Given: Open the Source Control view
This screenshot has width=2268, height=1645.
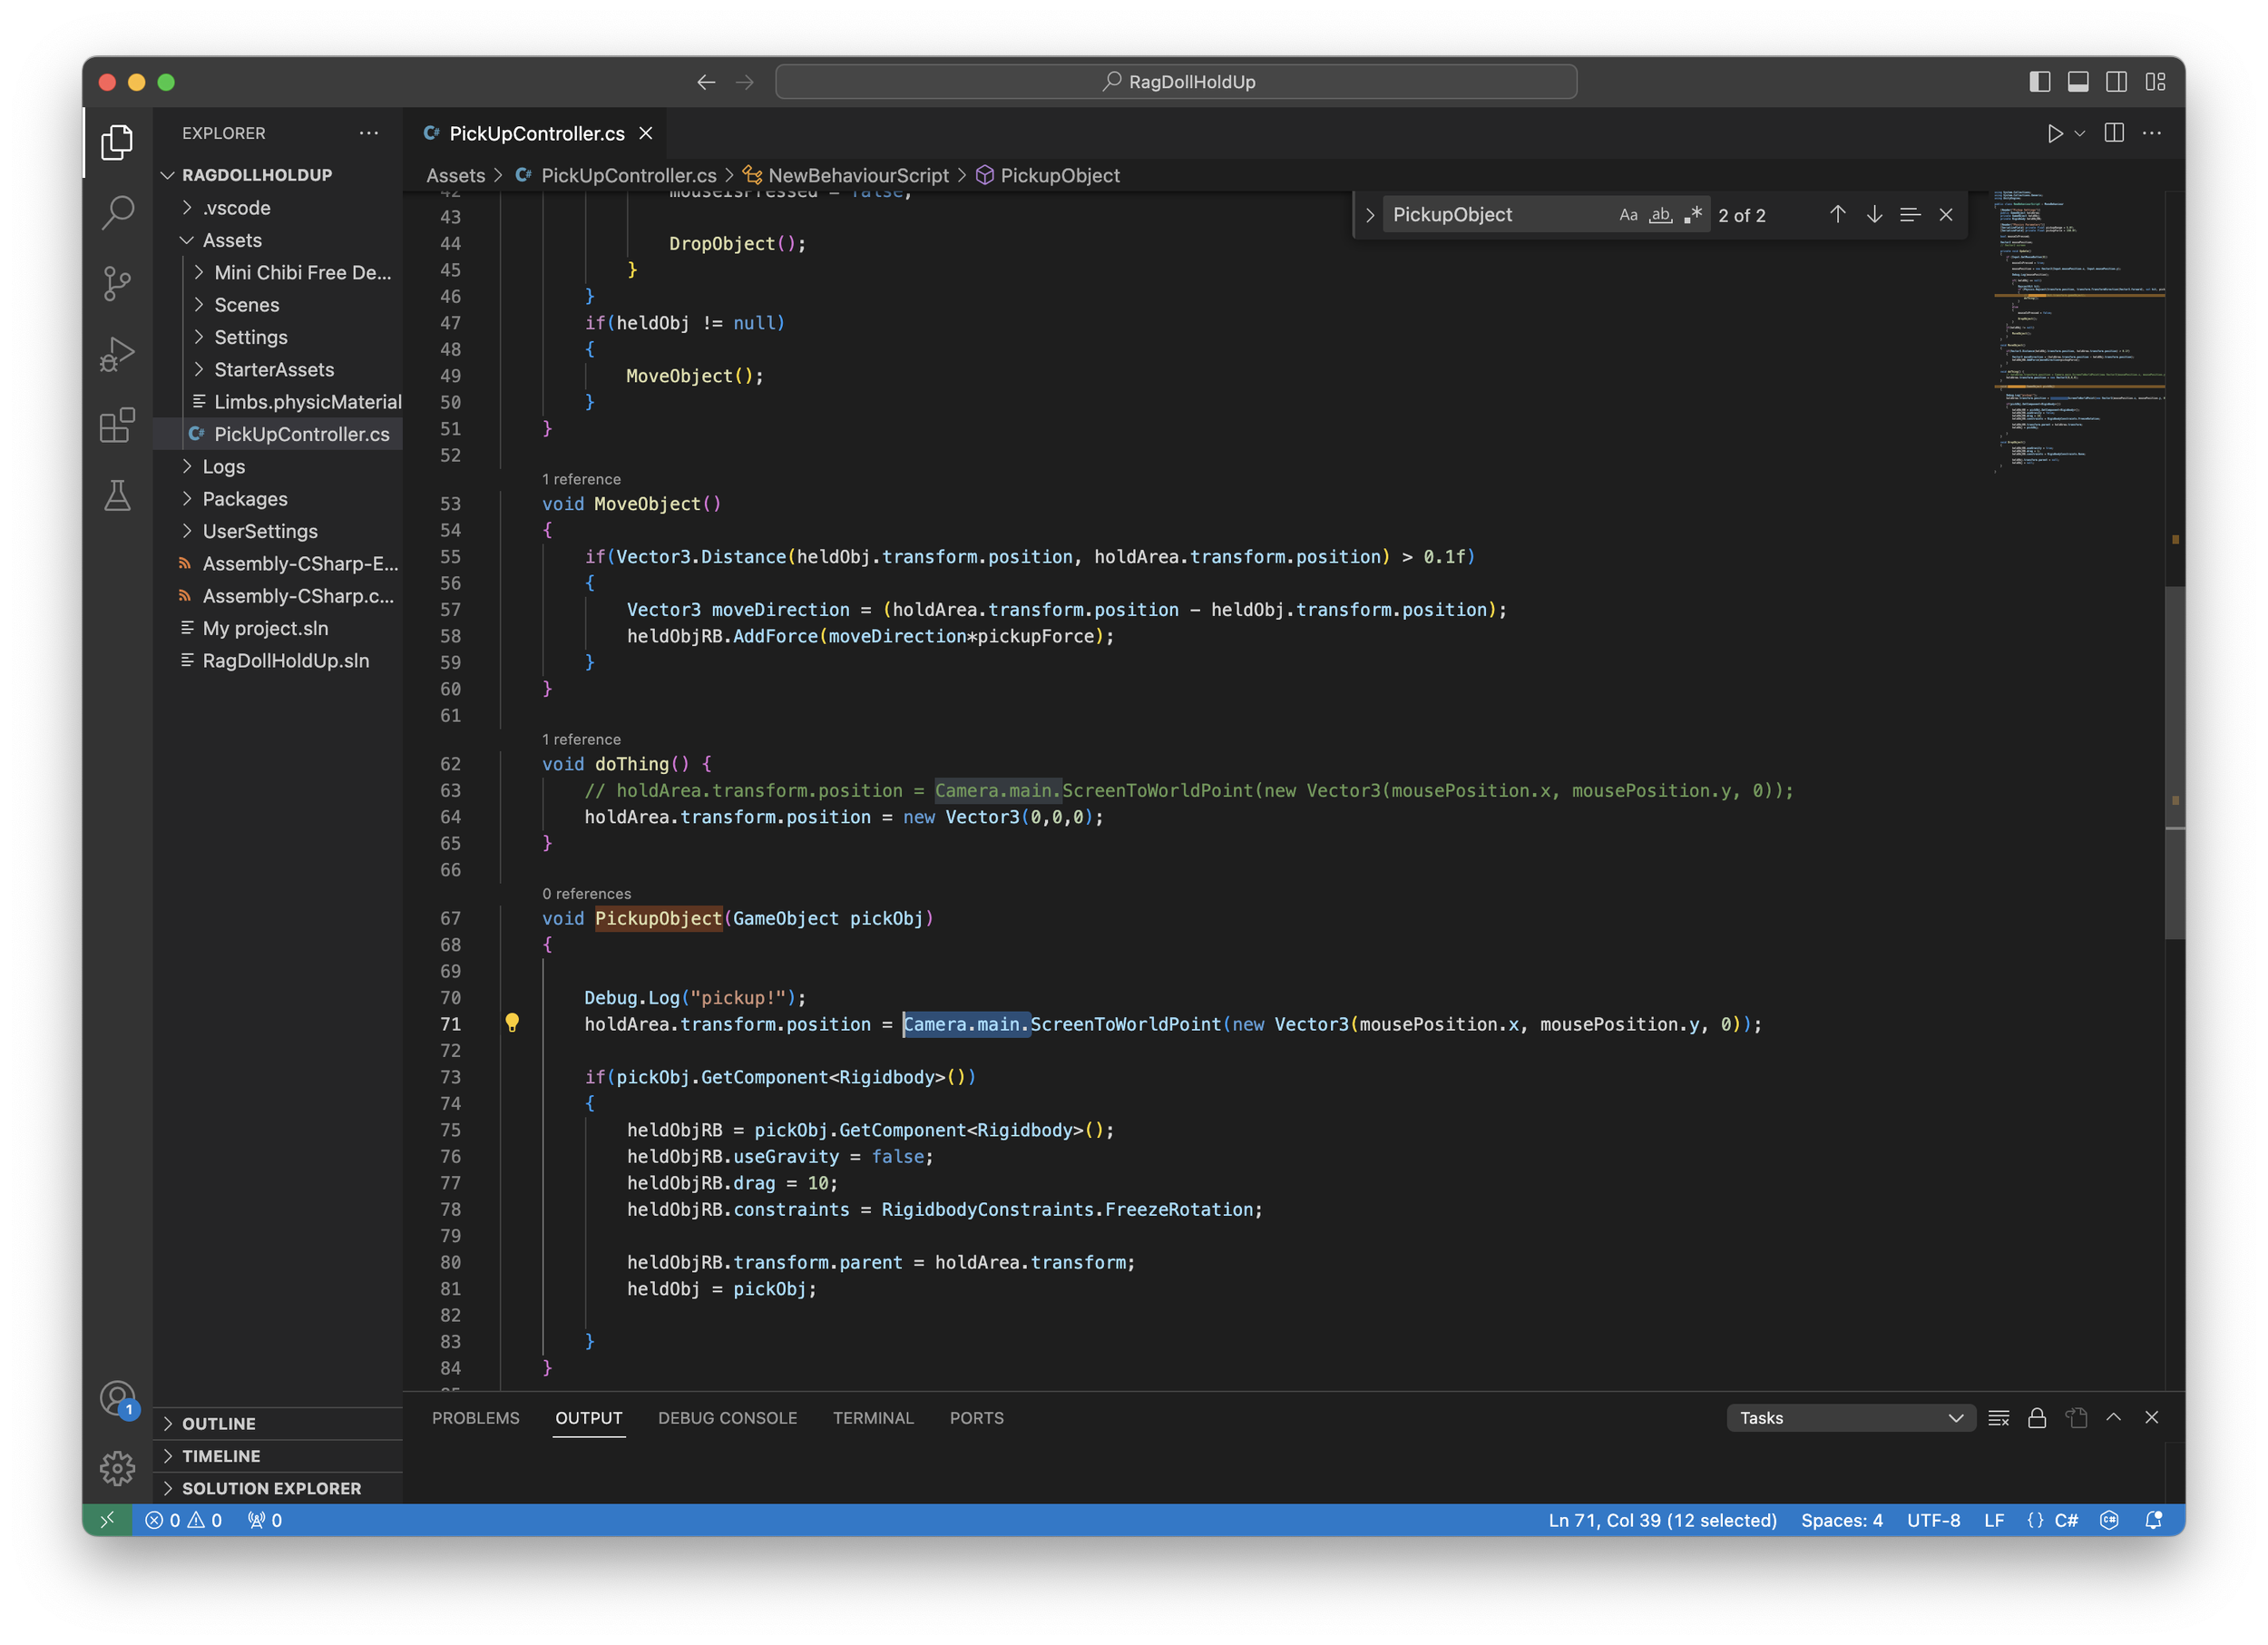Looking at the screenshot, I should coord(117,283).
